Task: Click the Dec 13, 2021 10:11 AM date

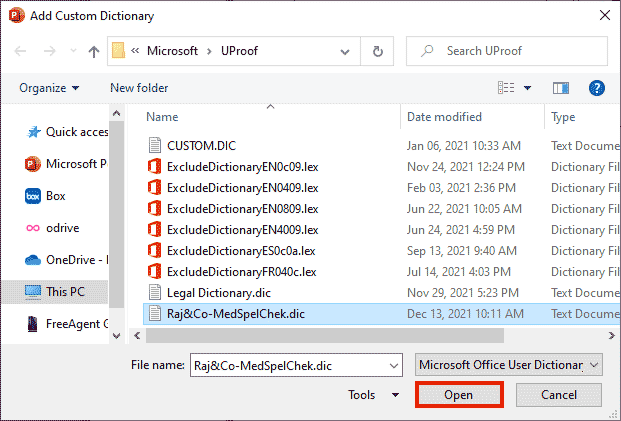Action: coord(465,314)
